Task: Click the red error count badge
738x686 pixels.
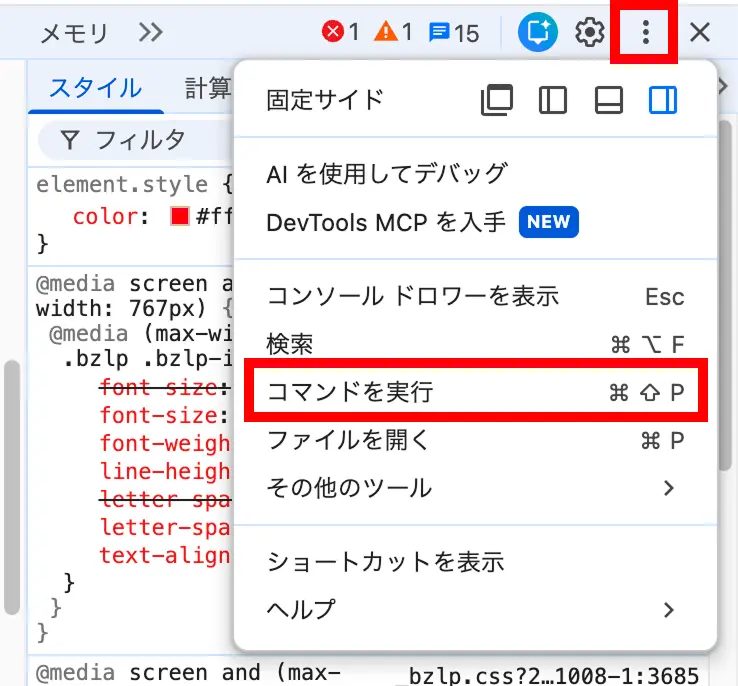Action: 340,32
